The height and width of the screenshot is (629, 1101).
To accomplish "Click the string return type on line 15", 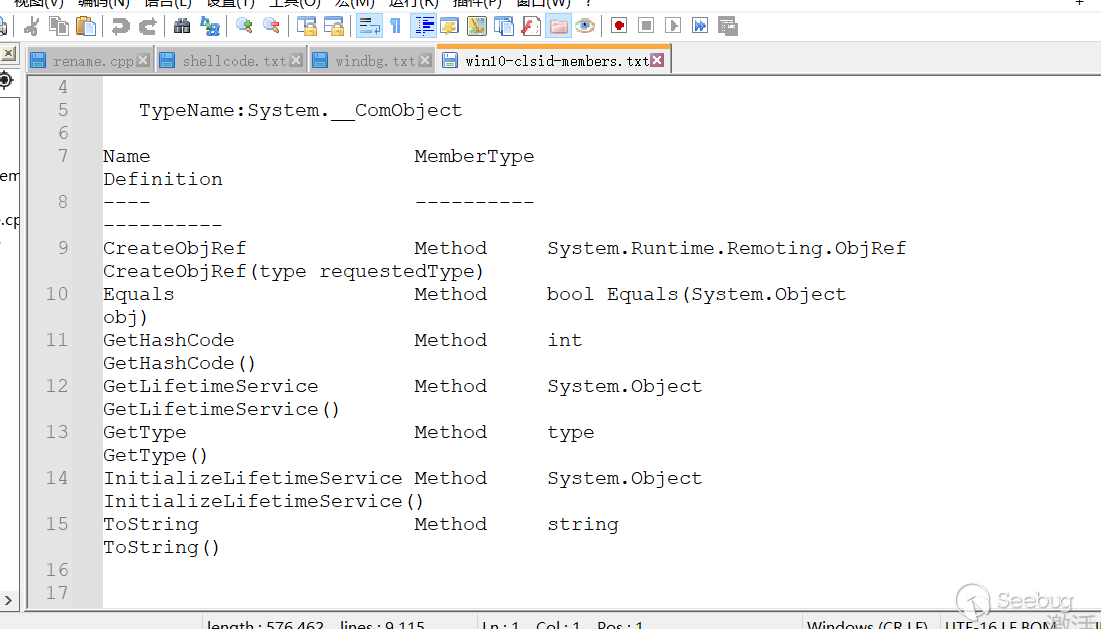I will tap(583, 524).
